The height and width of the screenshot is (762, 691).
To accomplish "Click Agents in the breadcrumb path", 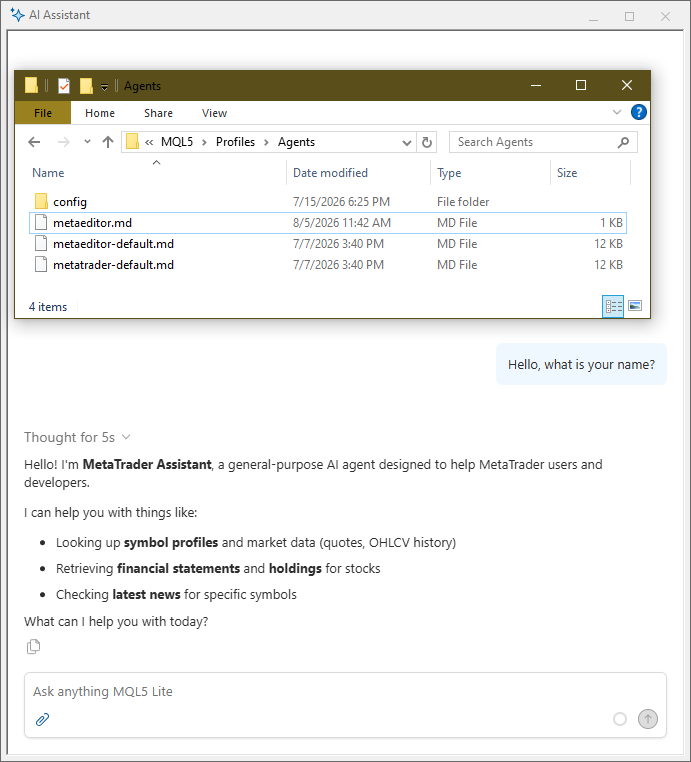I will coord(296,142).
